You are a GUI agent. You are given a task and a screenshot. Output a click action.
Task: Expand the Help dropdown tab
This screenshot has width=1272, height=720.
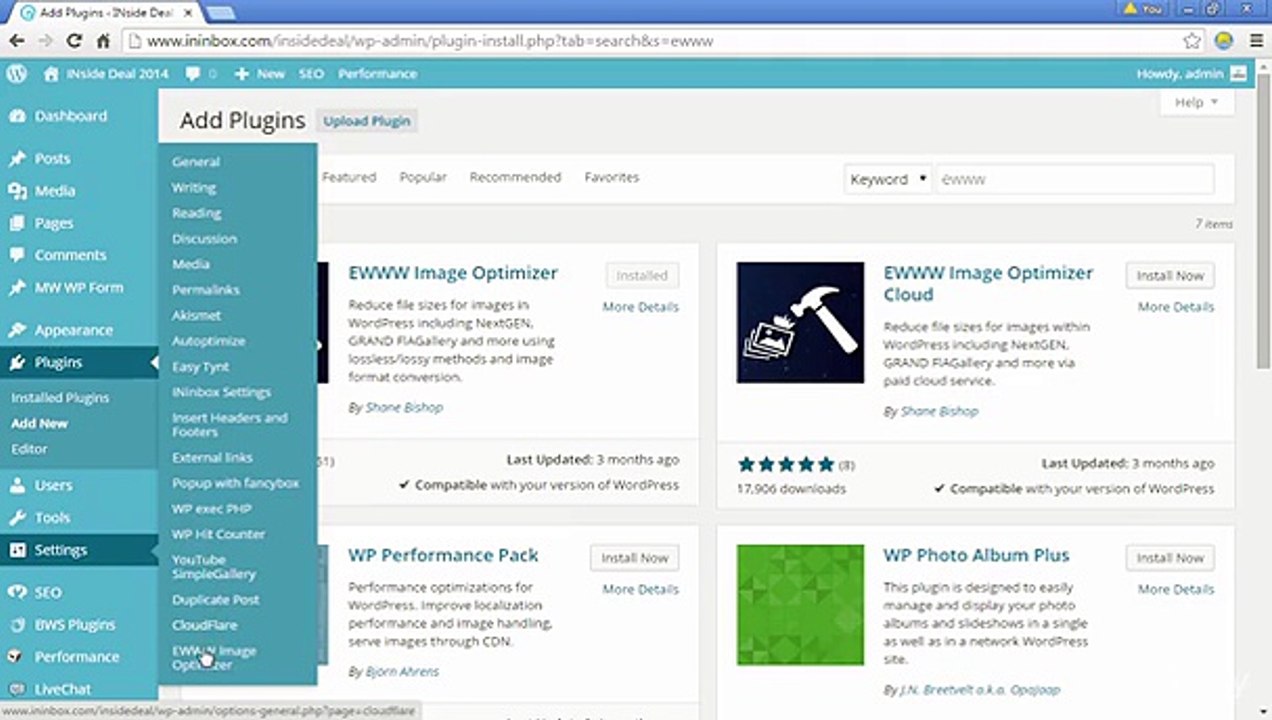(1197, 103)
